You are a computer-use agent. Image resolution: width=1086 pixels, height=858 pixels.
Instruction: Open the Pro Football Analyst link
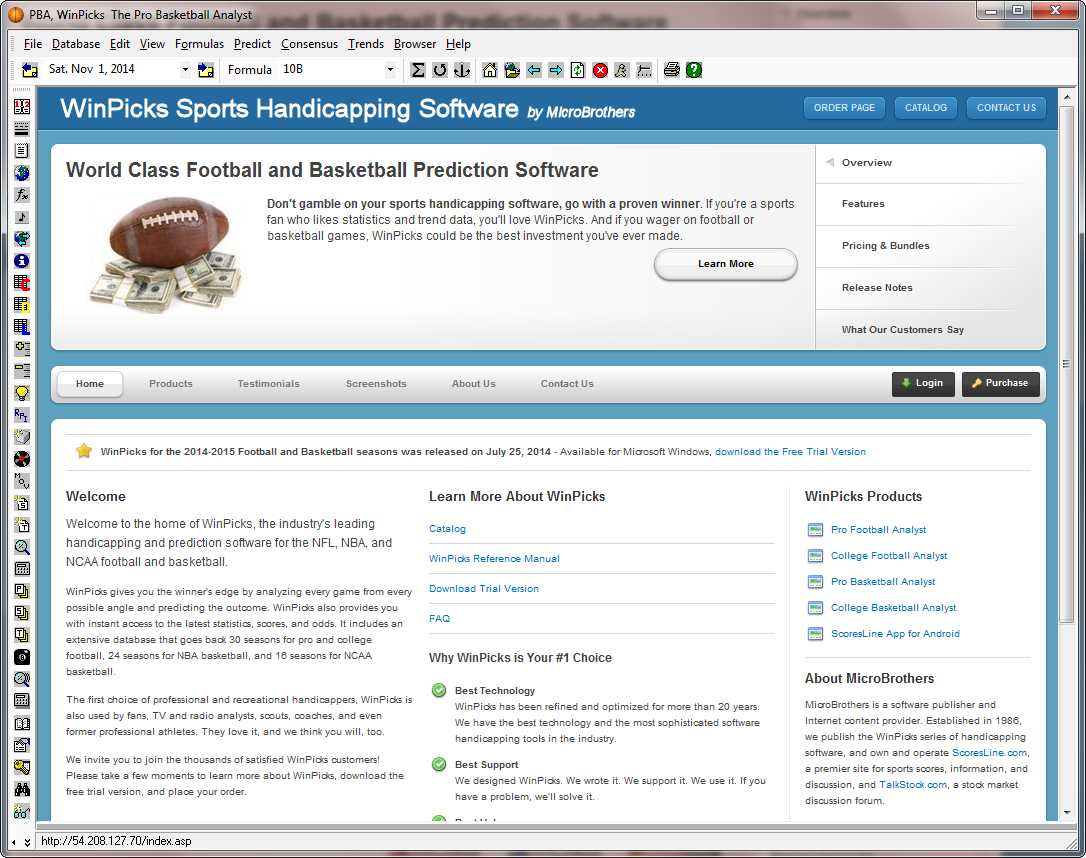click(x=878, y=530)
